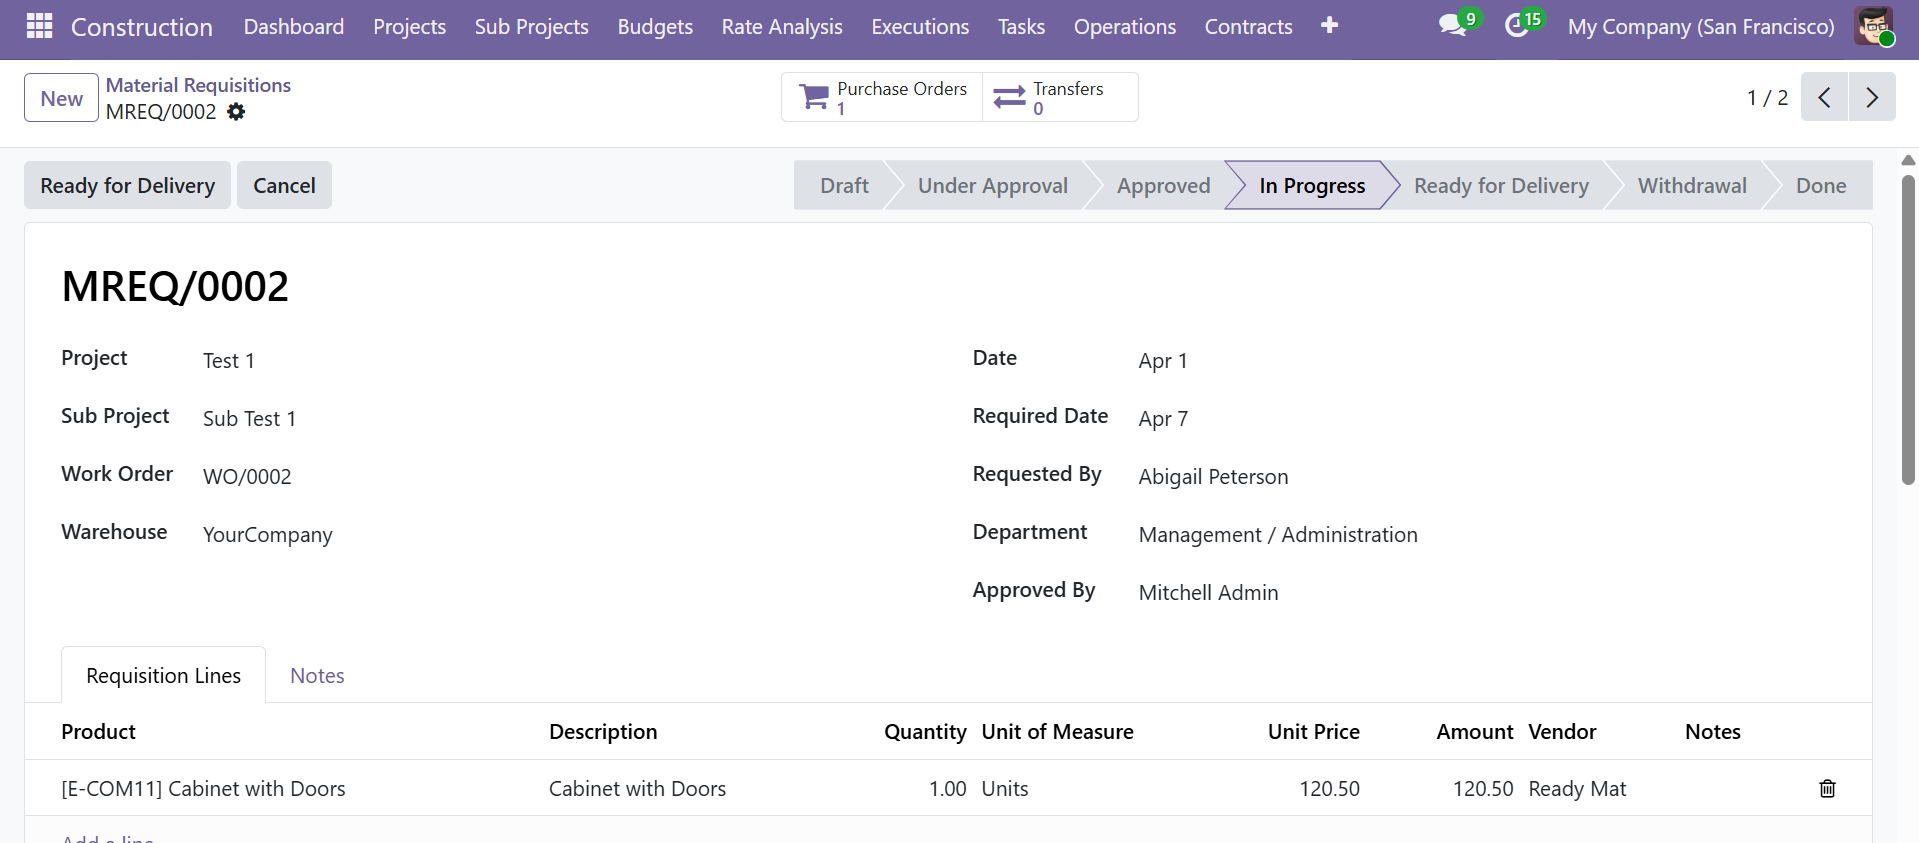Click the page vertical scrollbar thumb
The width and height of the screenshot is (1919, 843).
1908,330
